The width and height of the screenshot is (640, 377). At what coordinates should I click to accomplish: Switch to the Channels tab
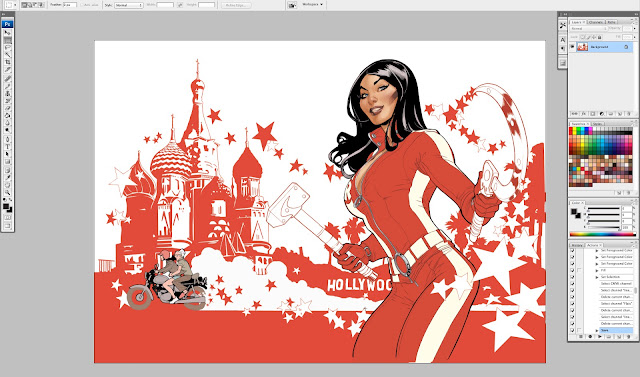coord(596,22)
